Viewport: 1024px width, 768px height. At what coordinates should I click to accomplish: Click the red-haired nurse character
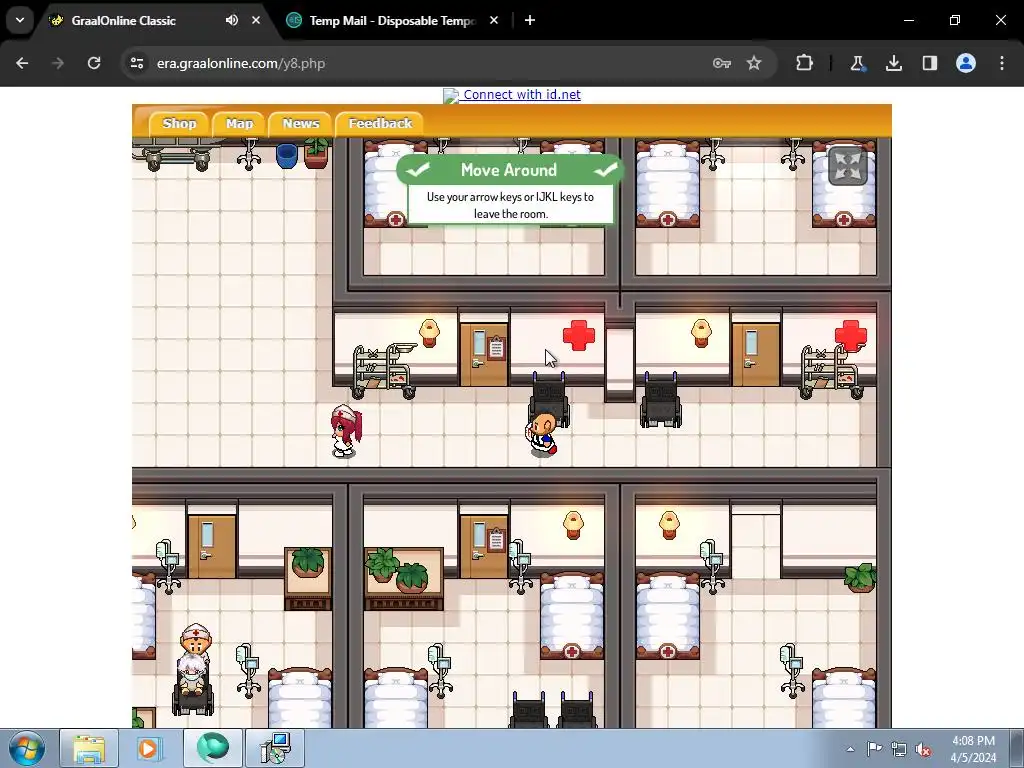click(x=345, y=431)
